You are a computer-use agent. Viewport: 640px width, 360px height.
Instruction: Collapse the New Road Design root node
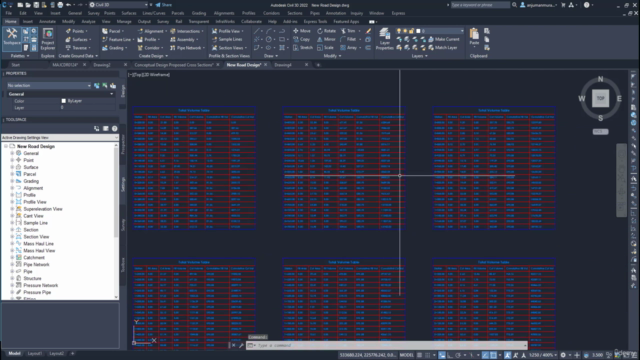click(6, 146)
